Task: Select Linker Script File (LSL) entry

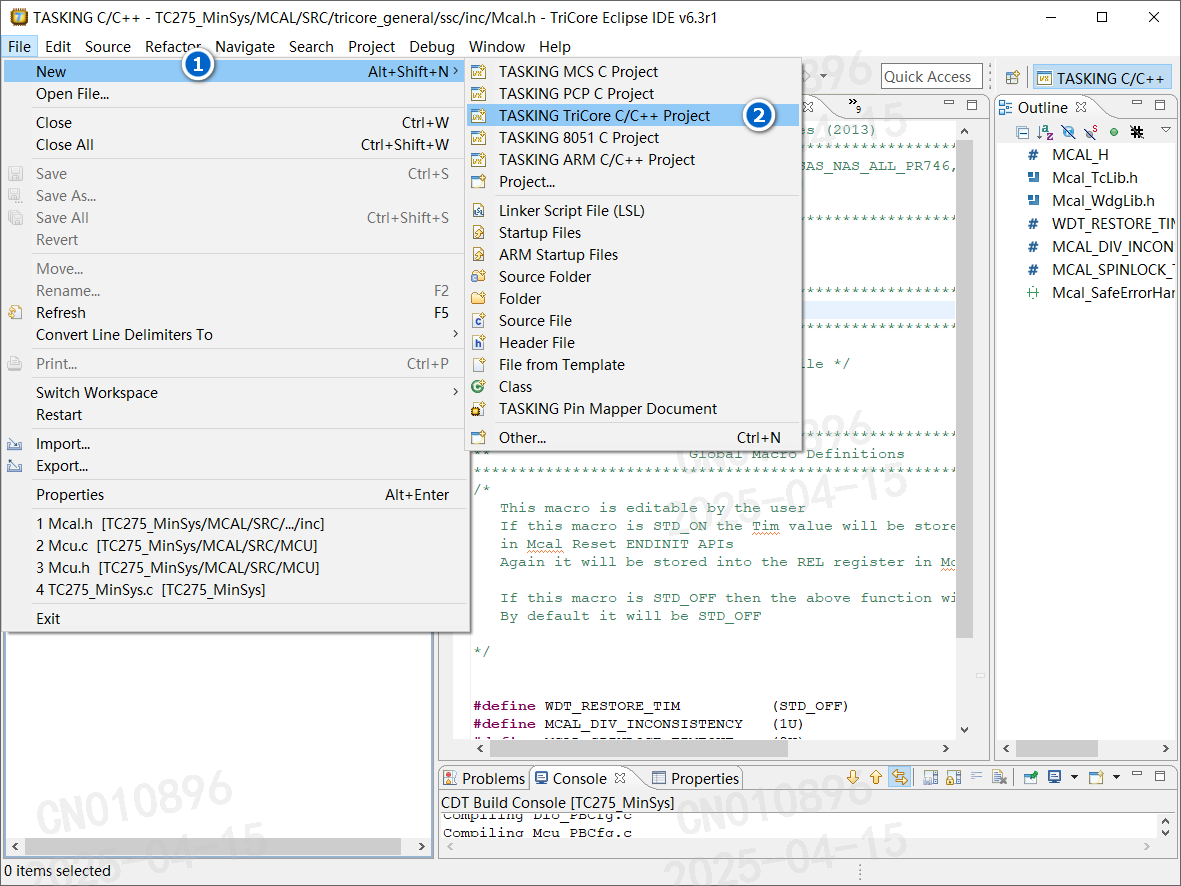Action: click(x=632, y=210)
